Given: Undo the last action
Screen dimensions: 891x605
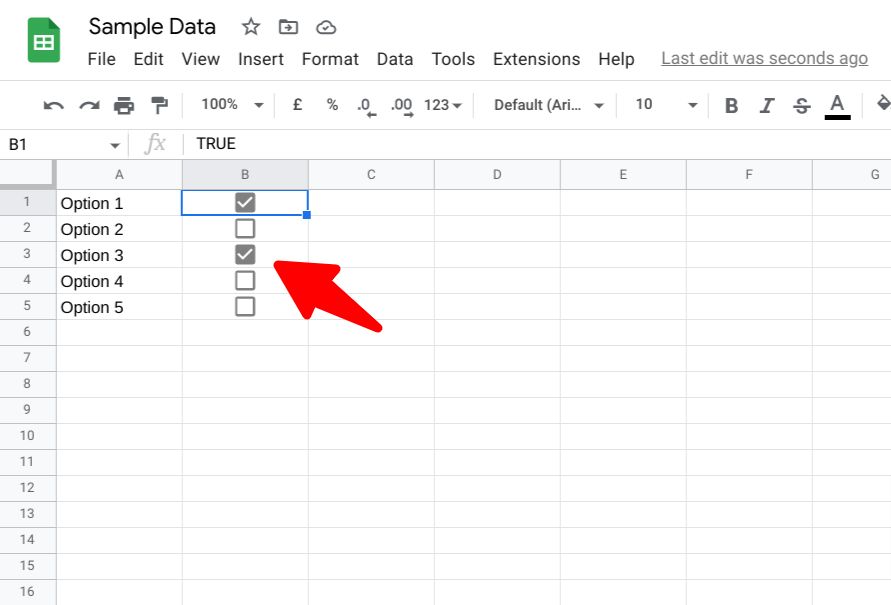Looking at the screenshot, I should (x=53, y=105).
